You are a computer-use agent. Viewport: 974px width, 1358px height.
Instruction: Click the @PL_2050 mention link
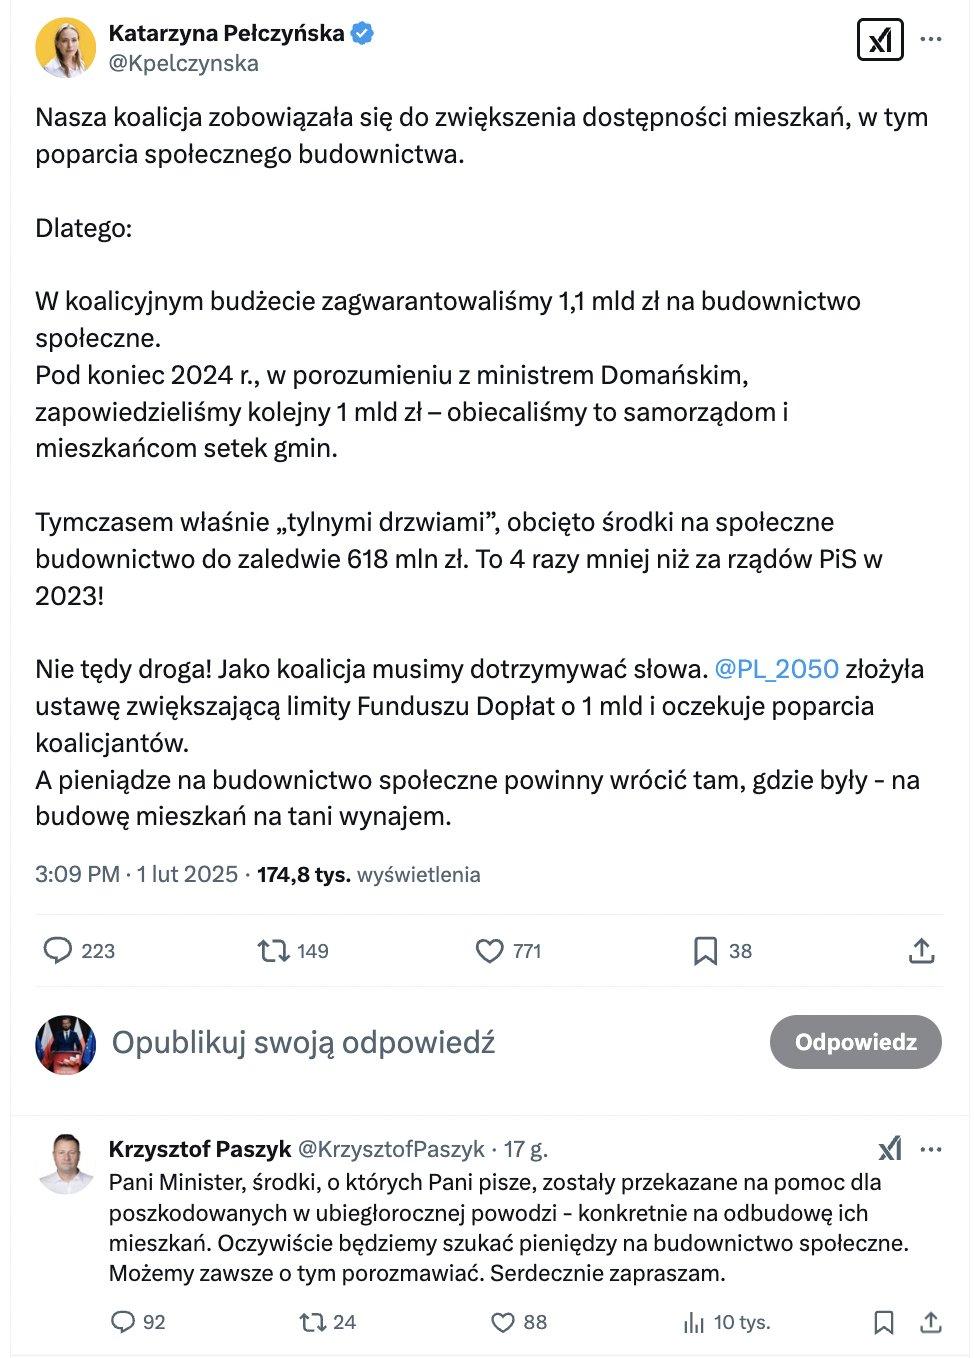[x=776, y=668]
